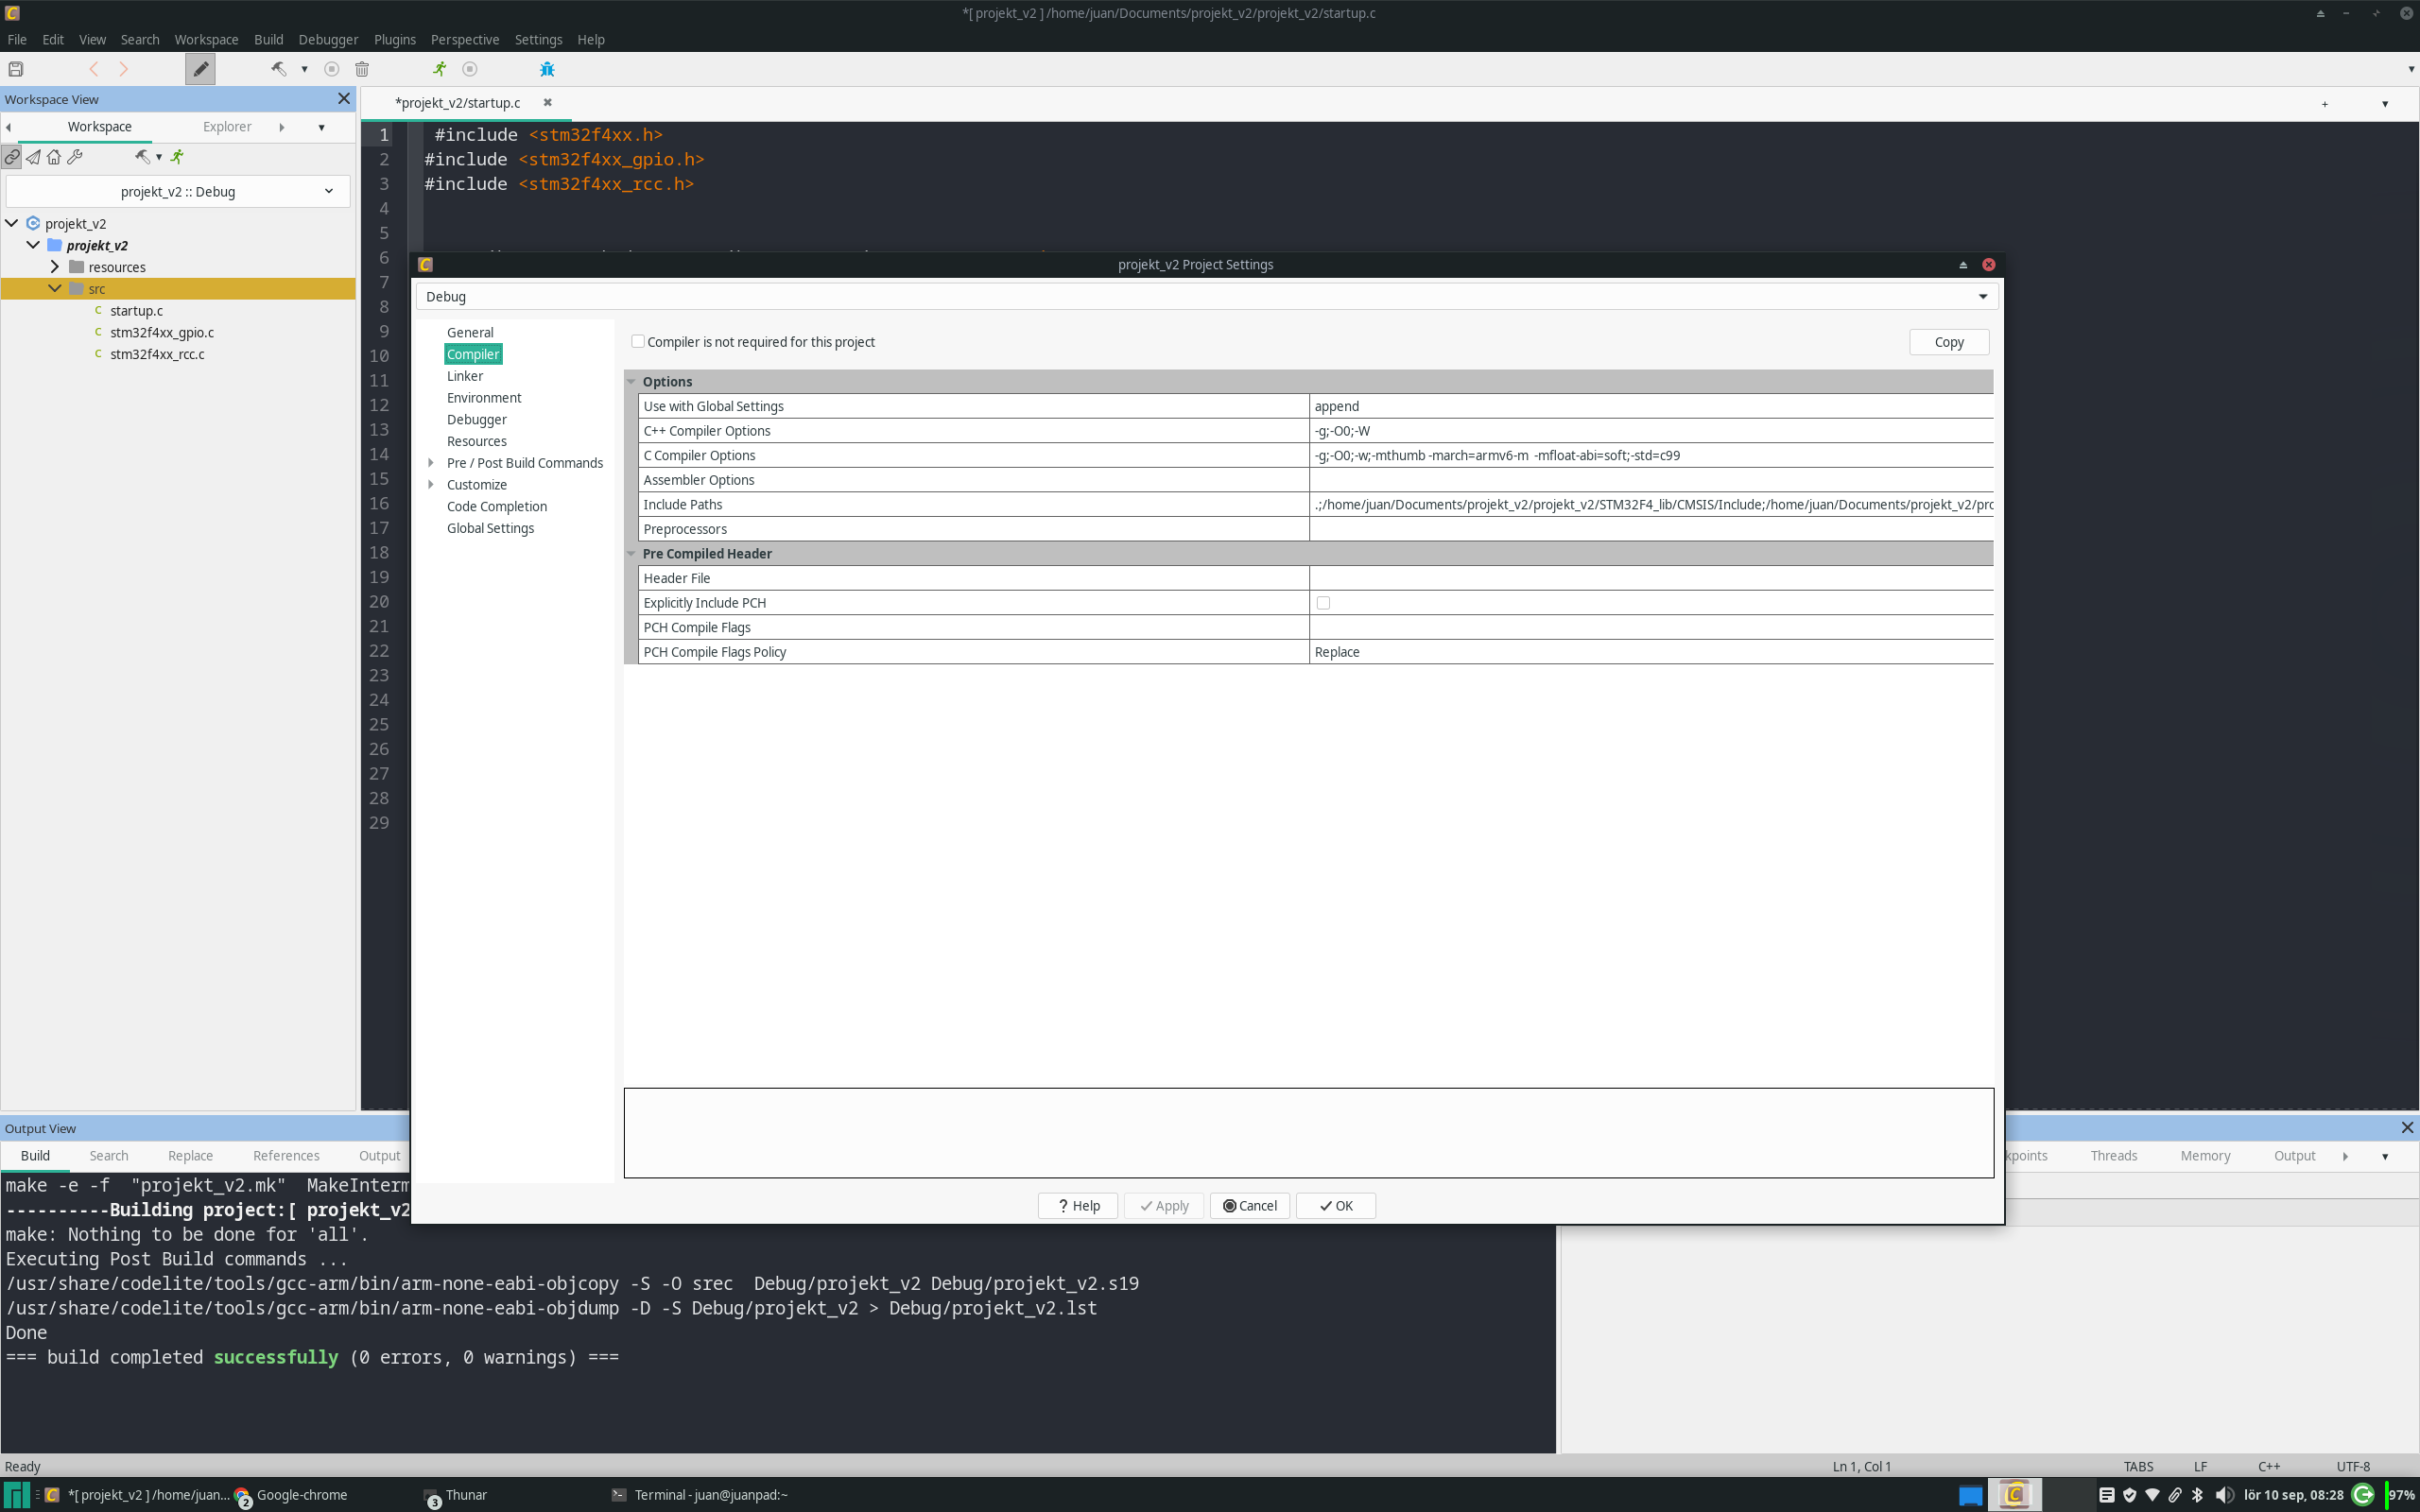Click the paper plane icon in Workspace View

(x=33, y=157)
